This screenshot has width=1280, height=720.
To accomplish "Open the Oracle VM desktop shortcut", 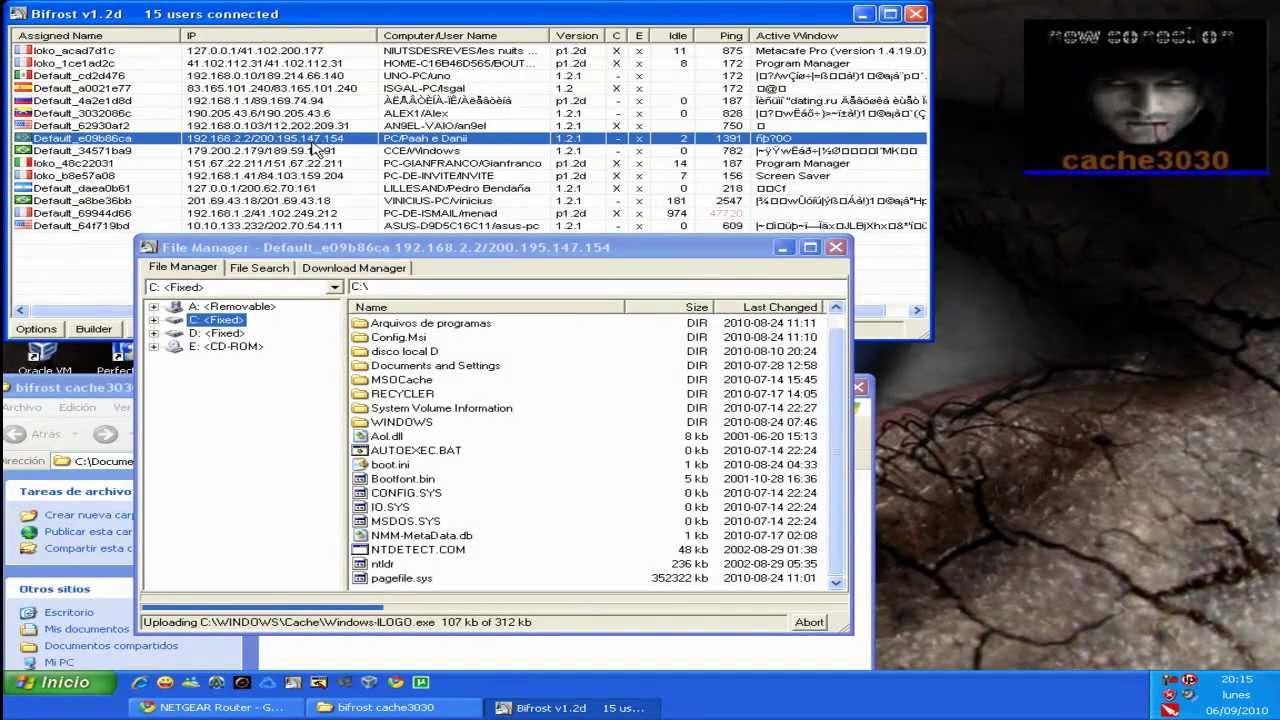I will click(43, 356).
